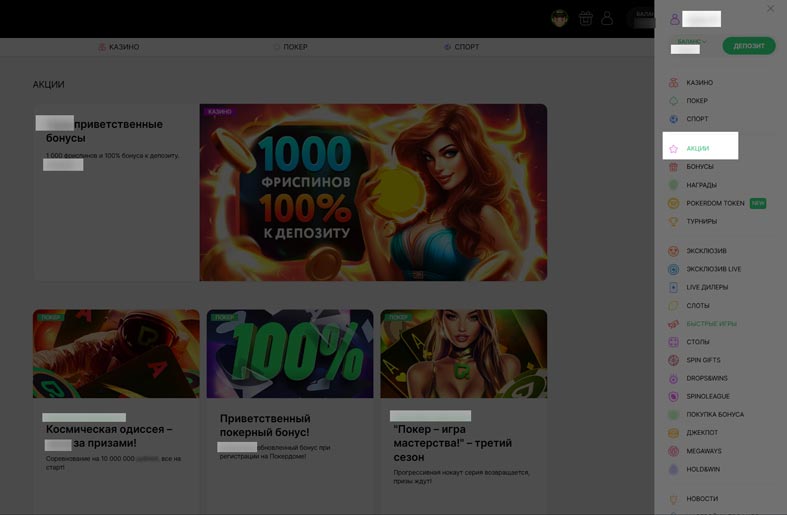This screenshot has width=787, height=515.
Task: Click the avatar icon in top bar
Action: [x=560, y=19]
